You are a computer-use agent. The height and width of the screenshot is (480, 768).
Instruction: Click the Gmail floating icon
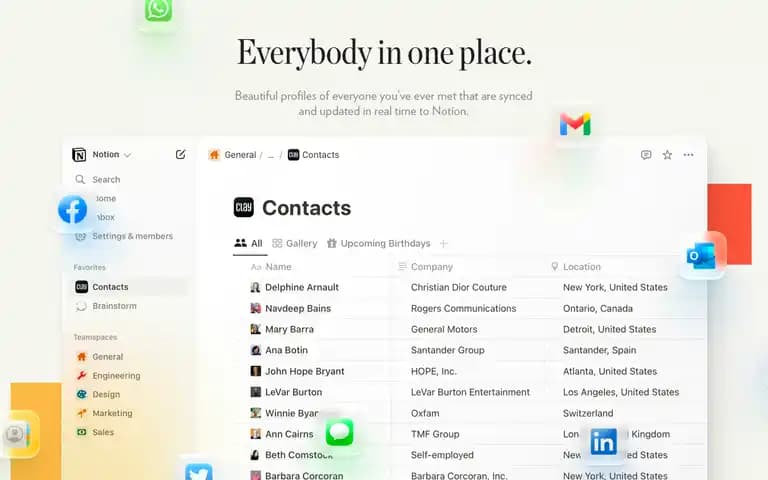[x=575, y=124]
